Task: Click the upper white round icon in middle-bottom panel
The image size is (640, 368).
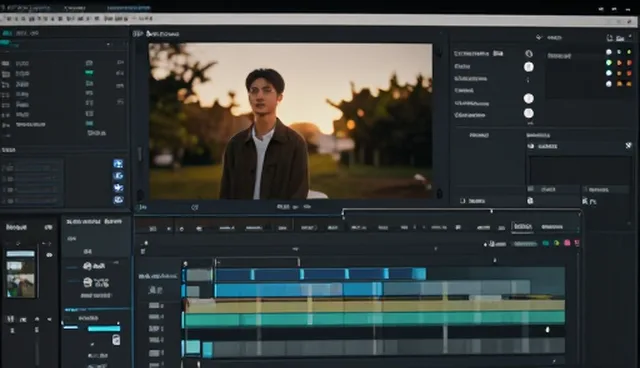Action: pos(87,266)
